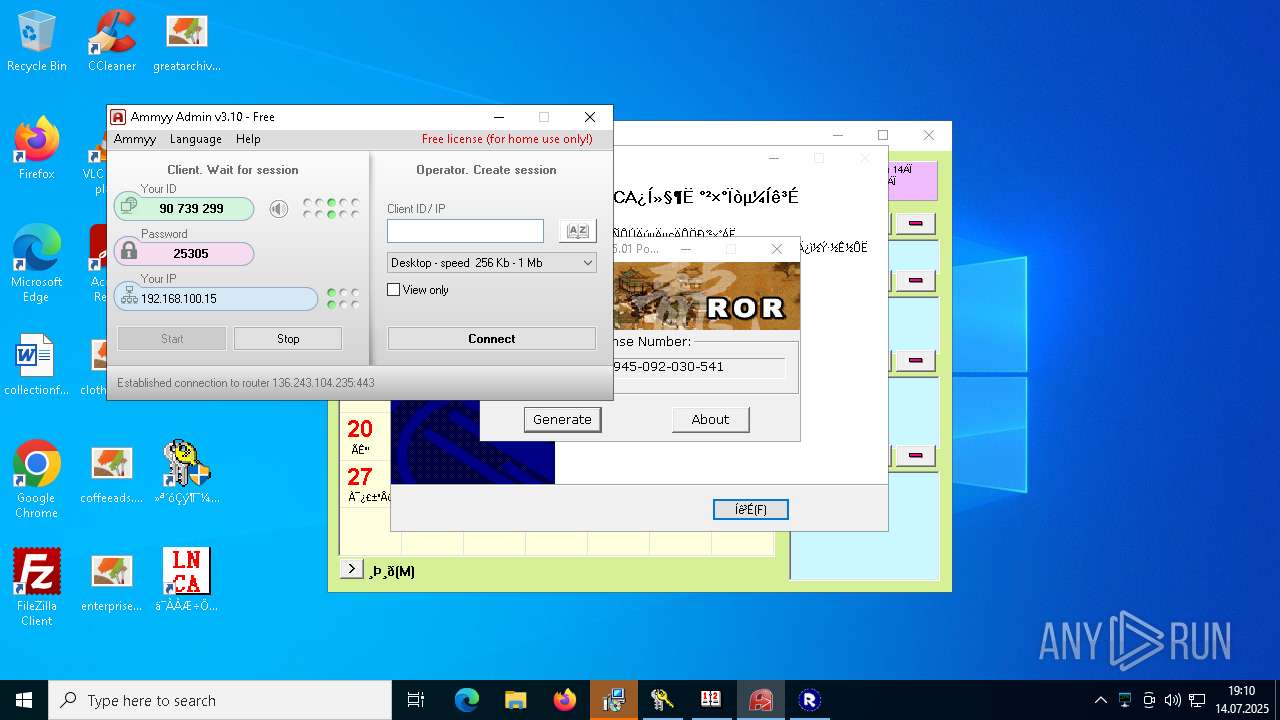
Task: Click the About button in keygen
Action: [710, 420]
